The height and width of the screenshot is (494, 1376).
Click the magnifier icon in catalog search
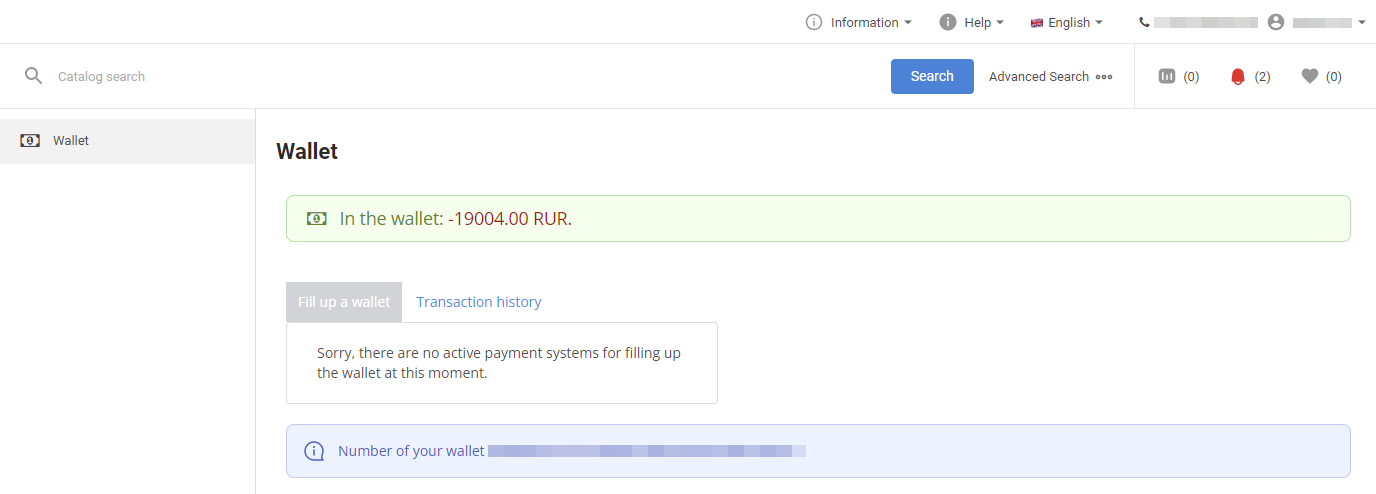(34, 76)
